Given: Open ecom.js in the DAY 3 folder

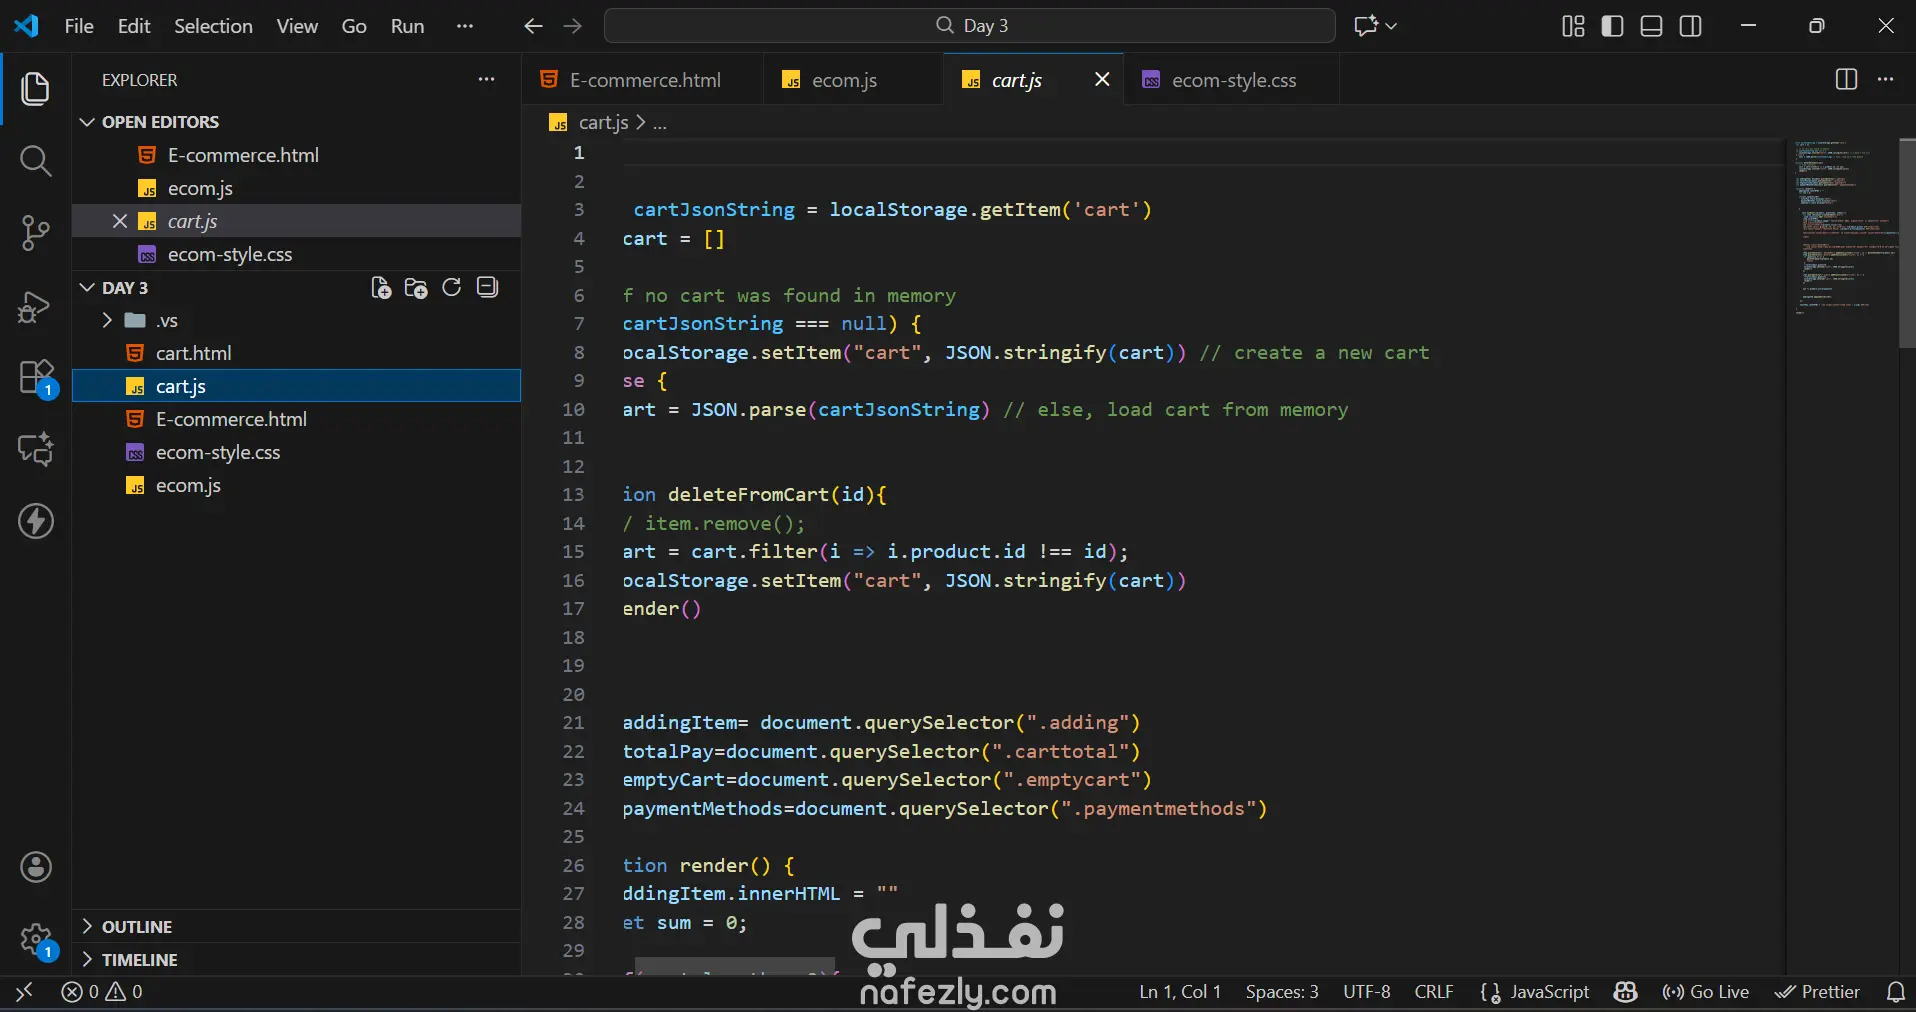Looking at the screenshot, I should 296,485.
